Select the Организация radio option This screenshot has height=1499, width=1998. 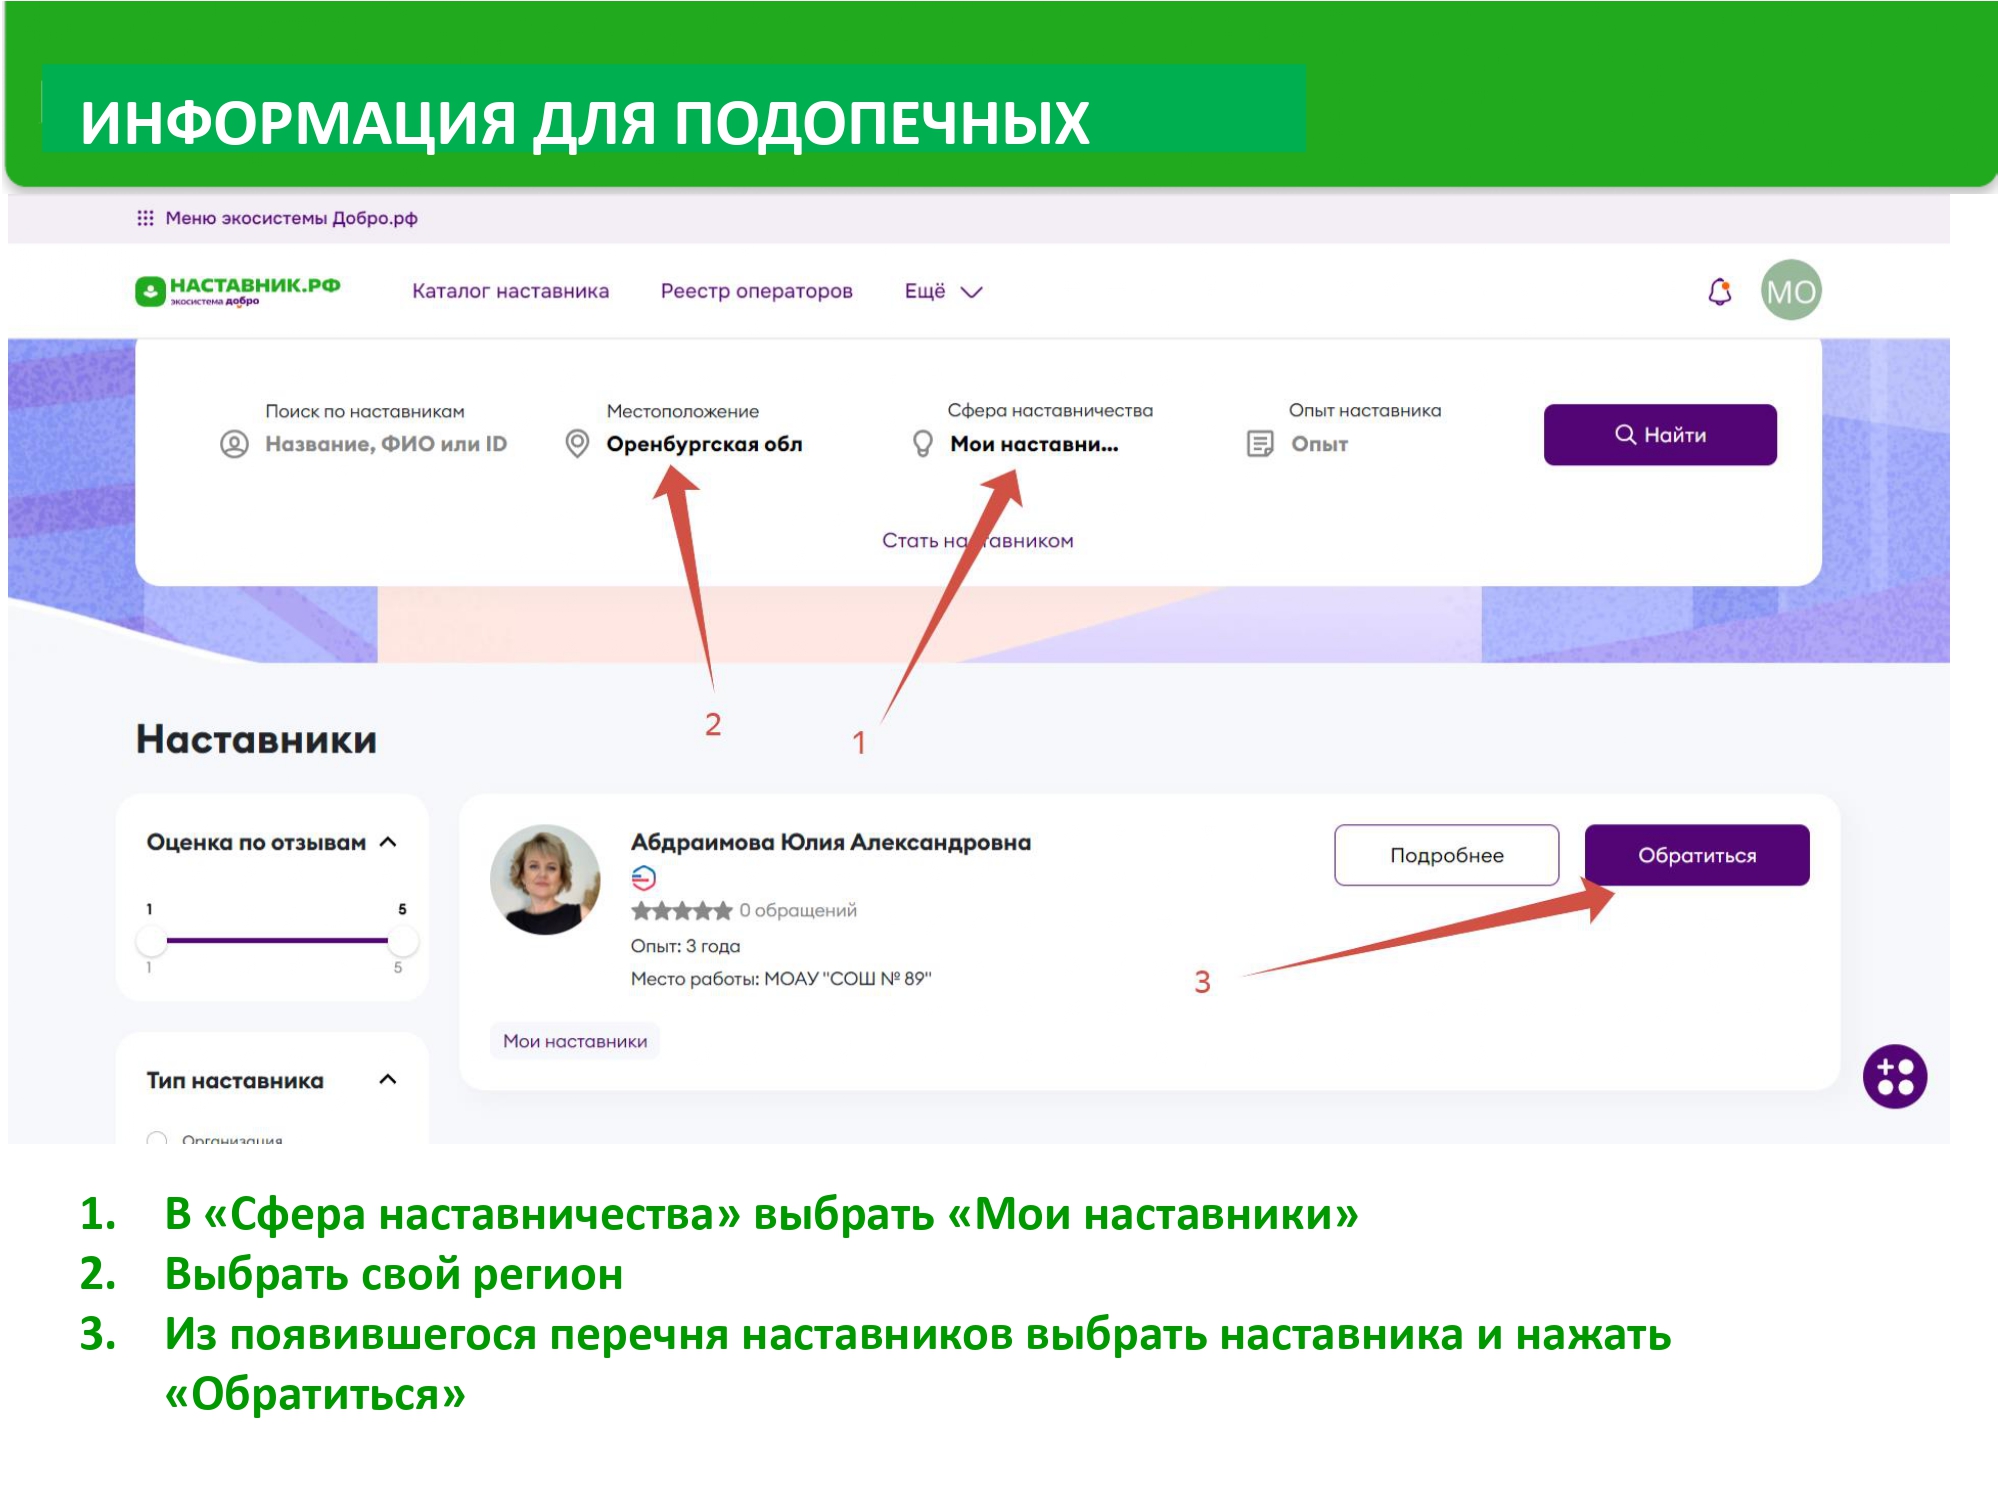click(x=157, y=1138)
